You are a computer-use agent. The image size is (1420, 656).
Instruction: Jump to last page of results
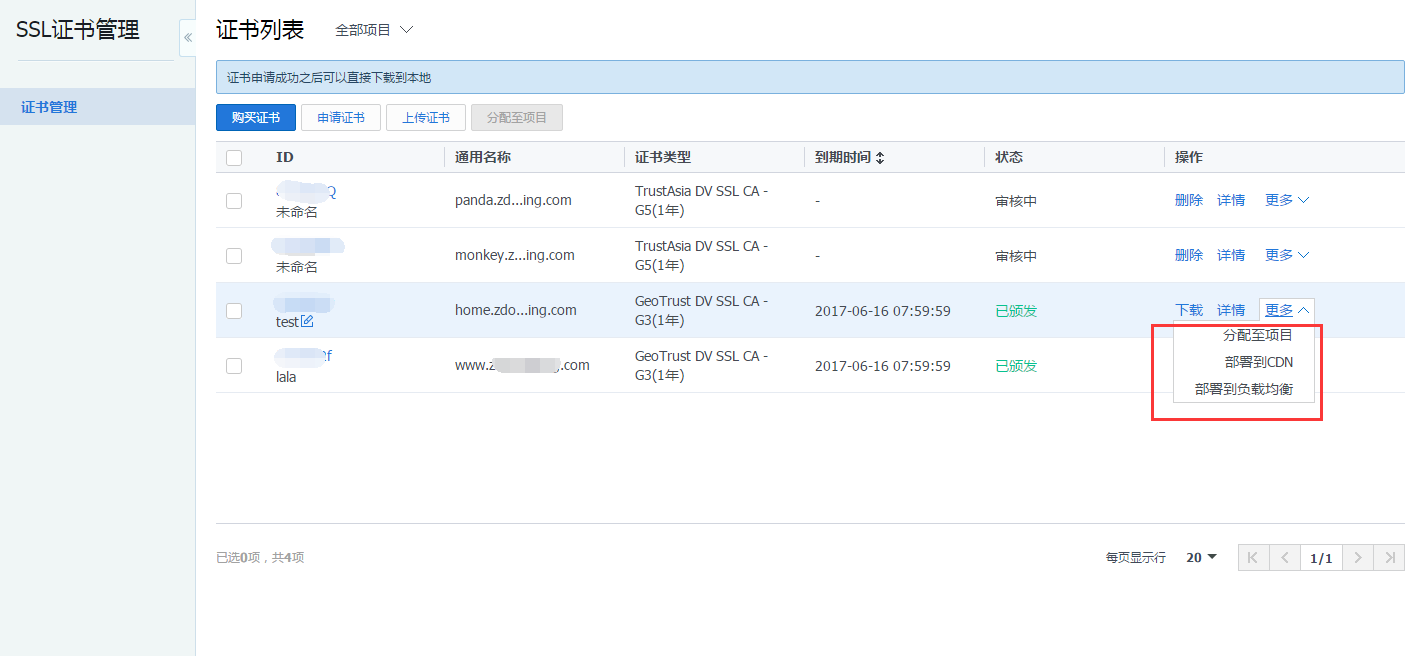coord(1389,558)
